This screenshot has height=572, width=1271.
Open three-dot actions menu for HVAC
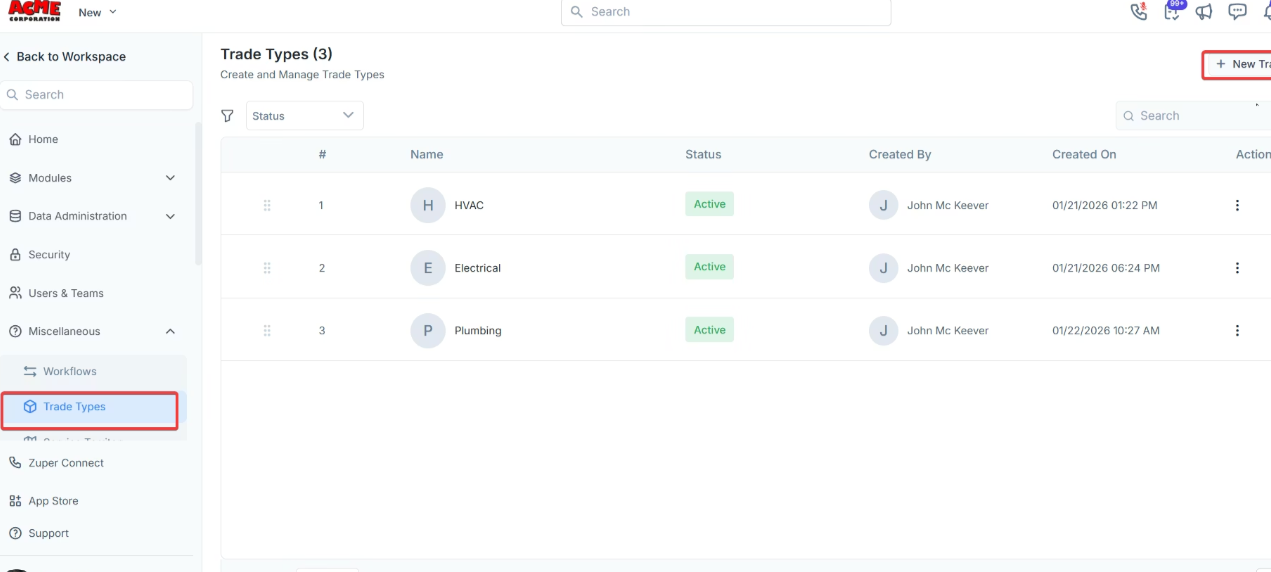(x=1237, y=205)
